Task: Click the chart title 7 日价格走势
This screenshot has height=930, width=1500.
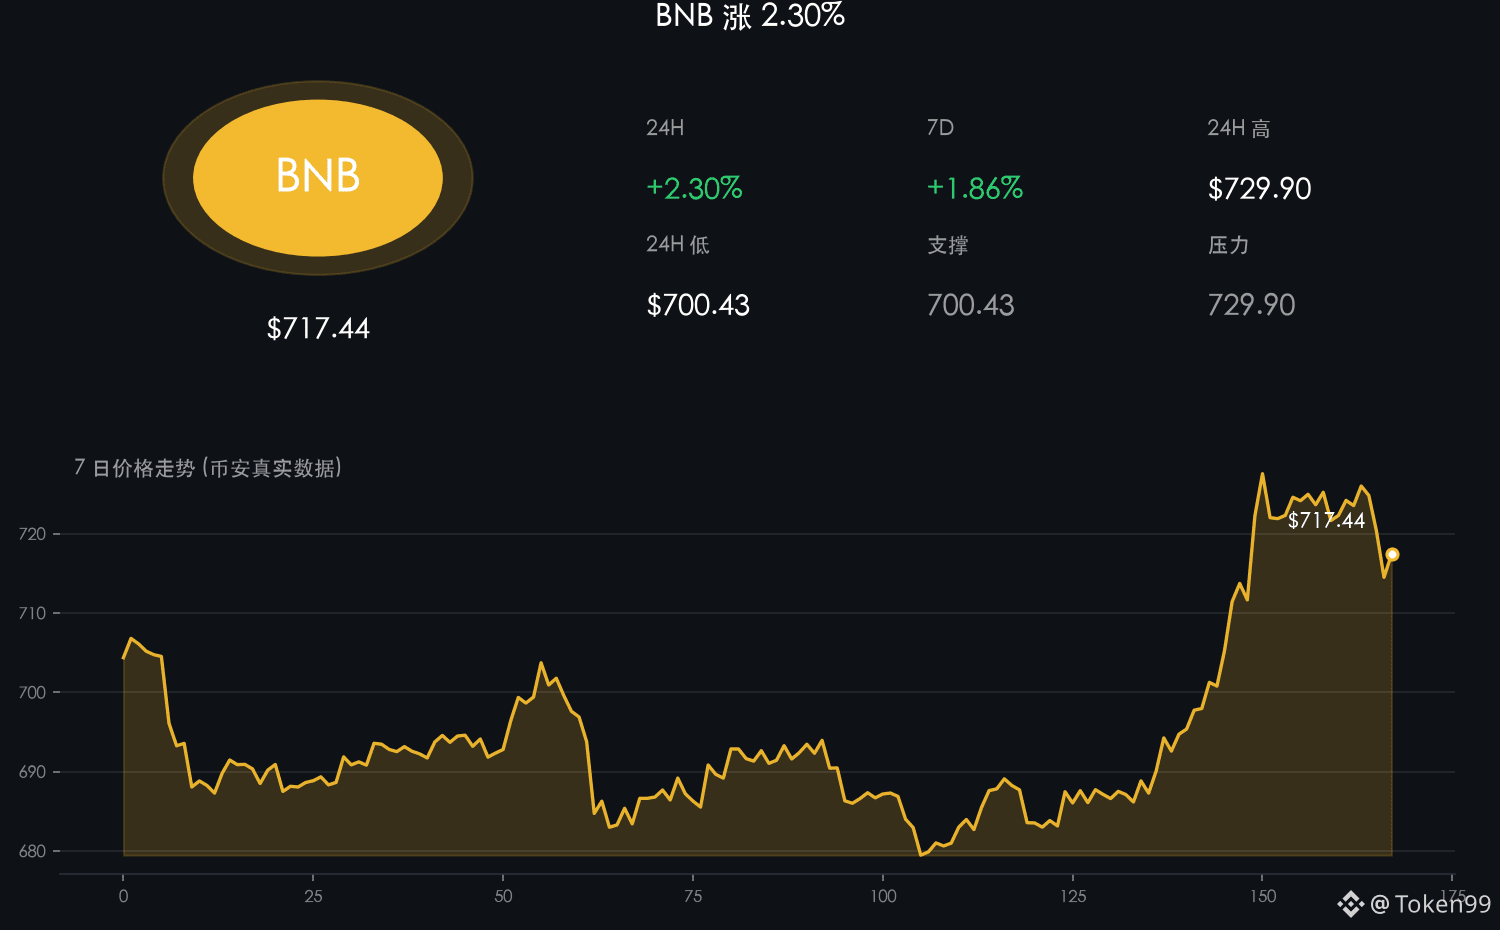Action: click(x=134, y=468)
